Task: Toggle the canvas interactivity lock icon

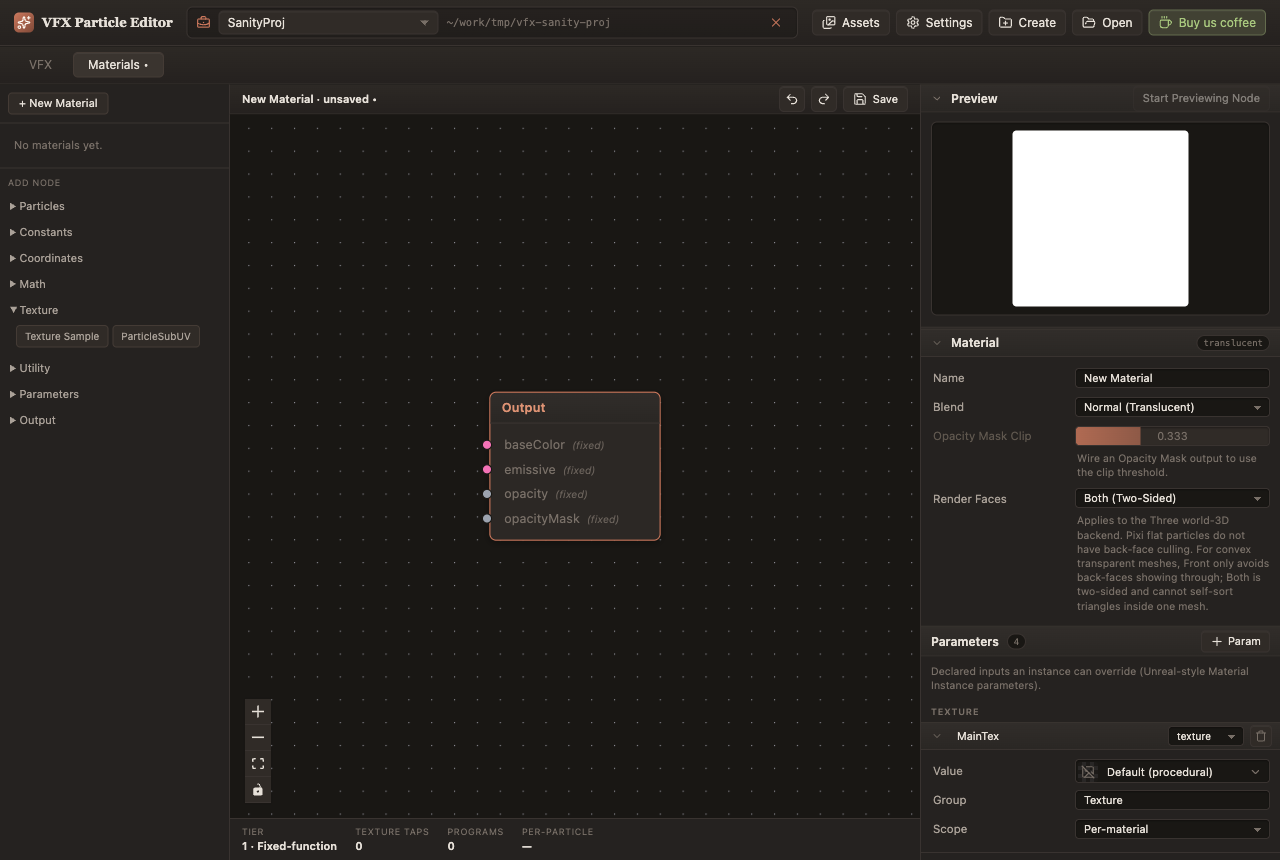Action: 258,789
